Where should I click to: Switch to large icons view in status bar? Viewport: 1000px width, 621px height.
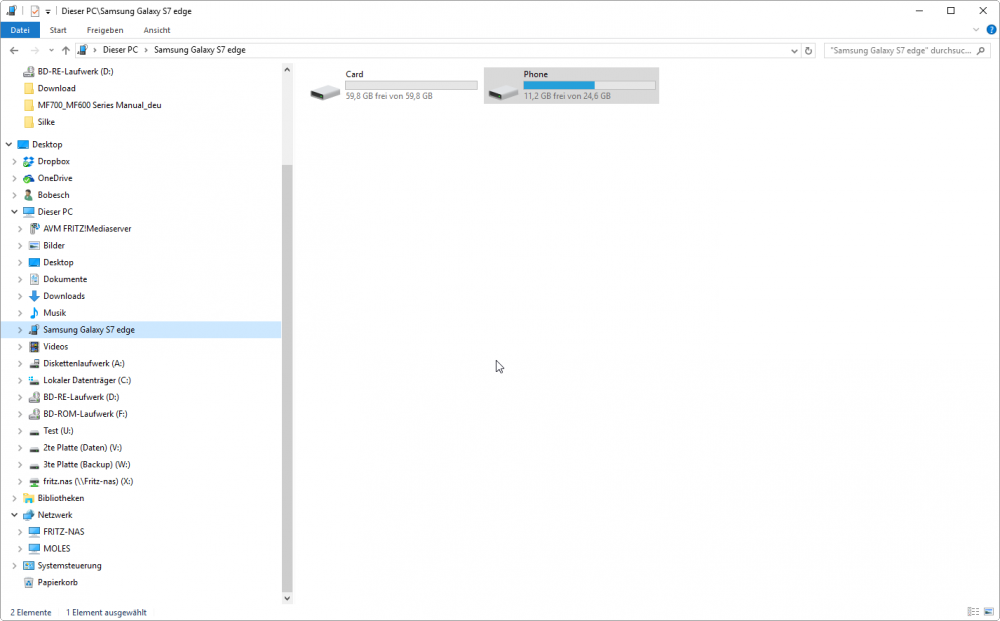point(988,611)
